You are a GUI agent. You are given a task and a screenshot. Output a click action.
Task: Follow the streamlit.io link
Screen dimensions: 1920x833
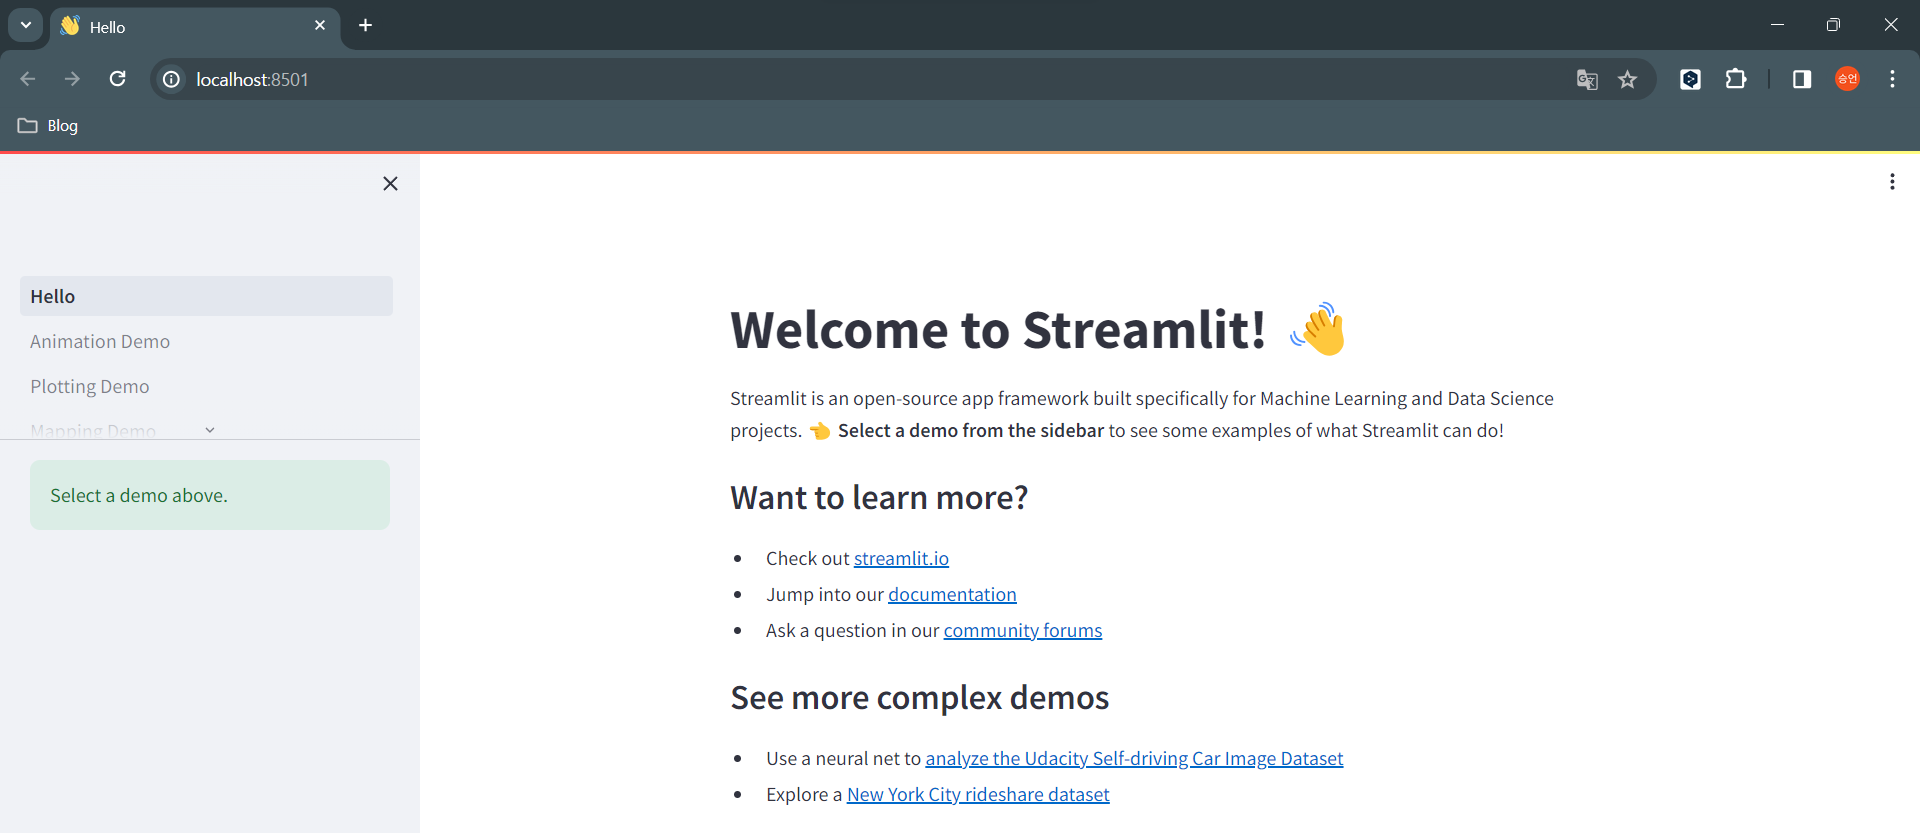pyautogui.click(x=901, y=558)
